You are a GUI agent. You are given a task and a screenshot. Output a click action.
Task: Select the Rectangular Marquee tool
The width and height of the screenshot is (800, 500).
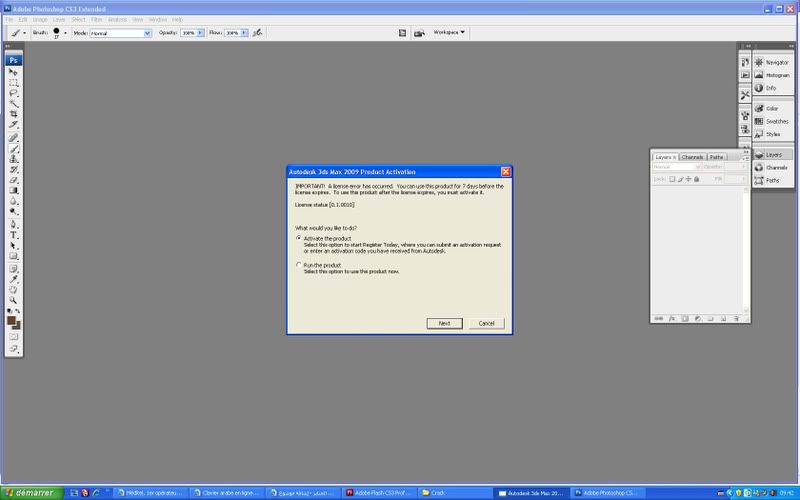[14, 83]
